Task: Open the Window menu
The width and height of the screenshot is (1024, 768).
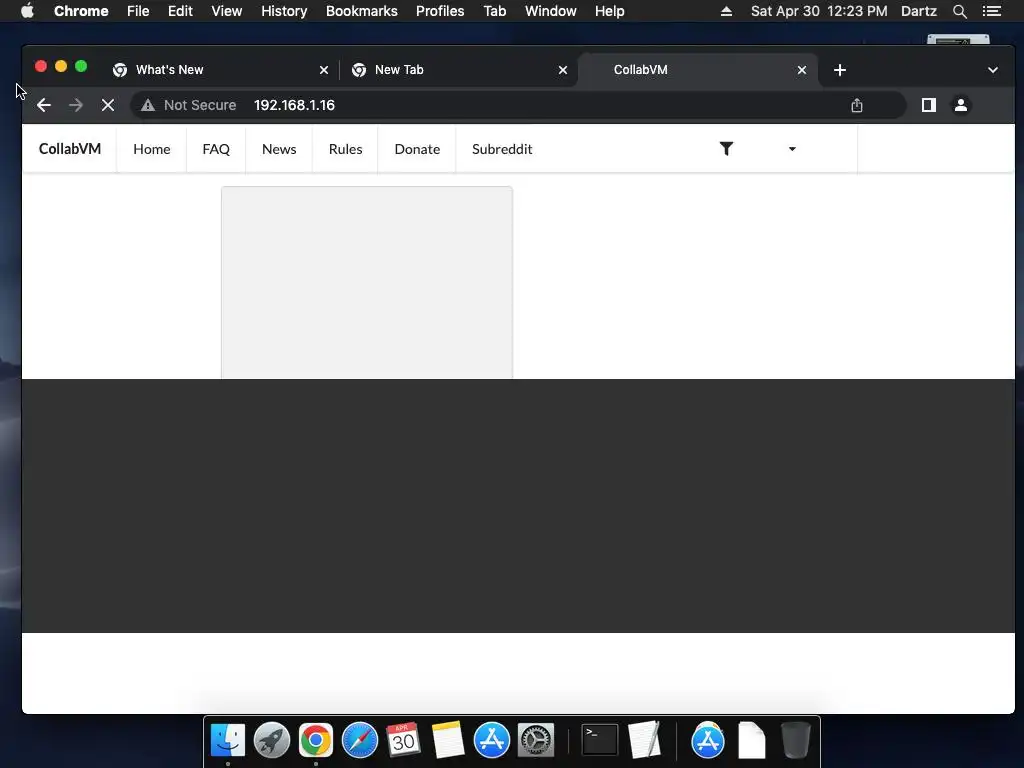Action: click(x=551, y=11)
